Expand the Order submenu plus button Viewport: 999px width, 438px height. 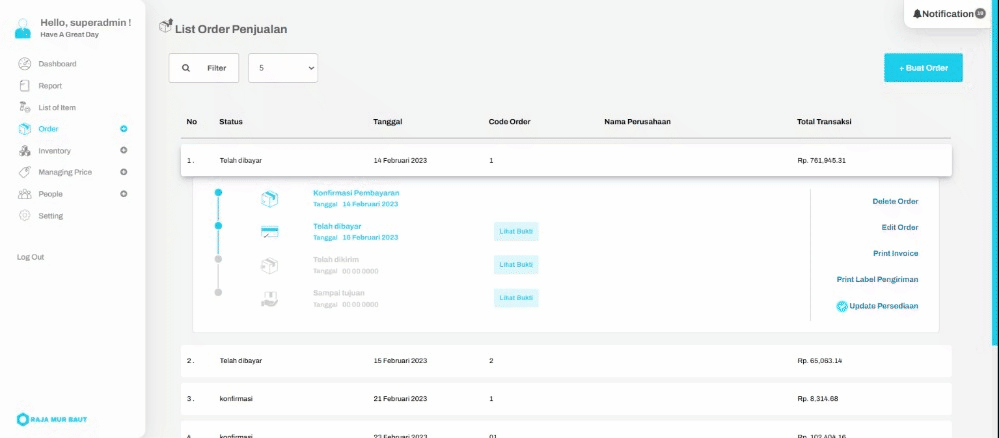pos(124,129)
